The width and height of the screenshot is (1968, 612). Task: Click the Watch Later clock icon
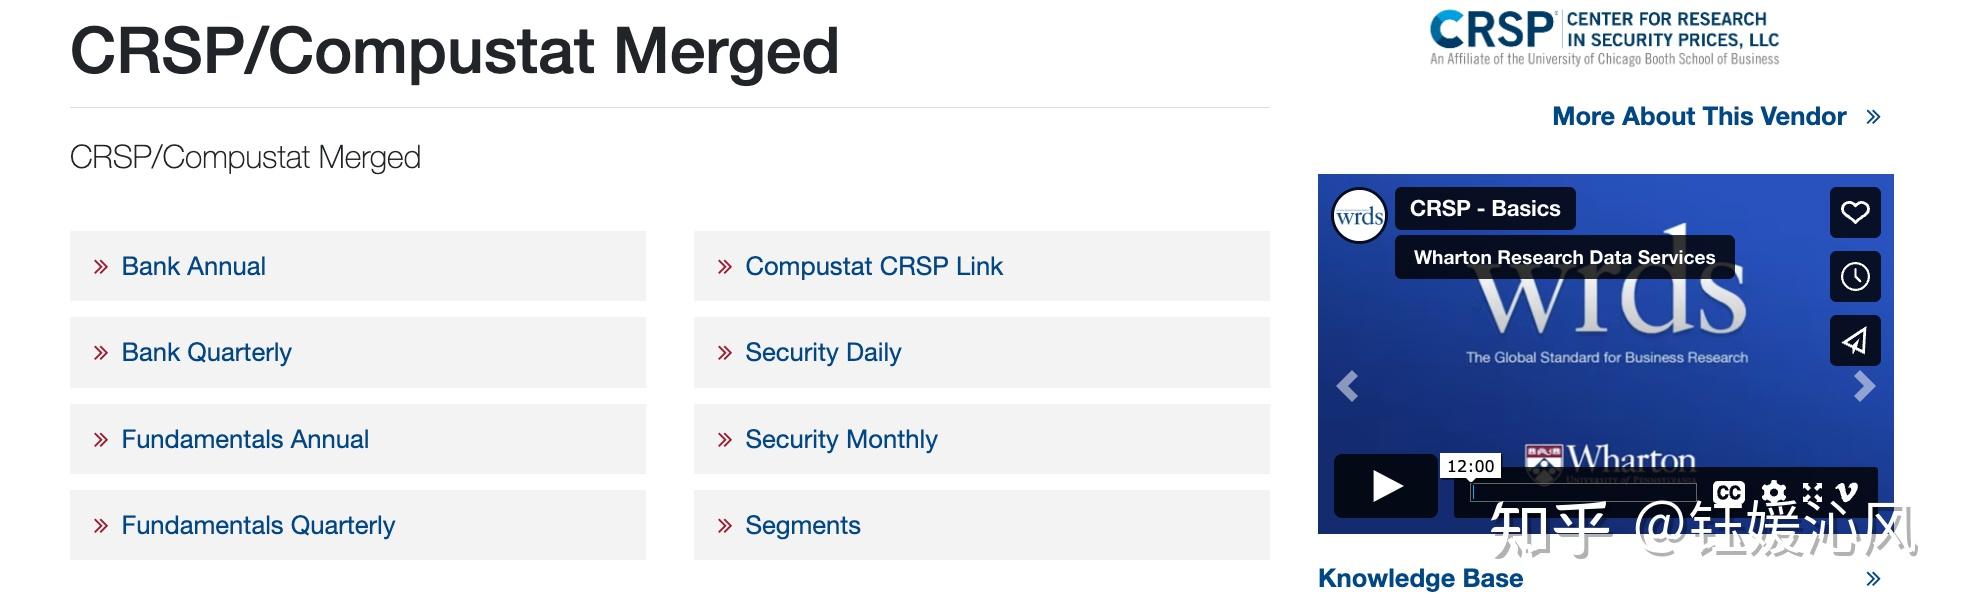[1855, 276]
